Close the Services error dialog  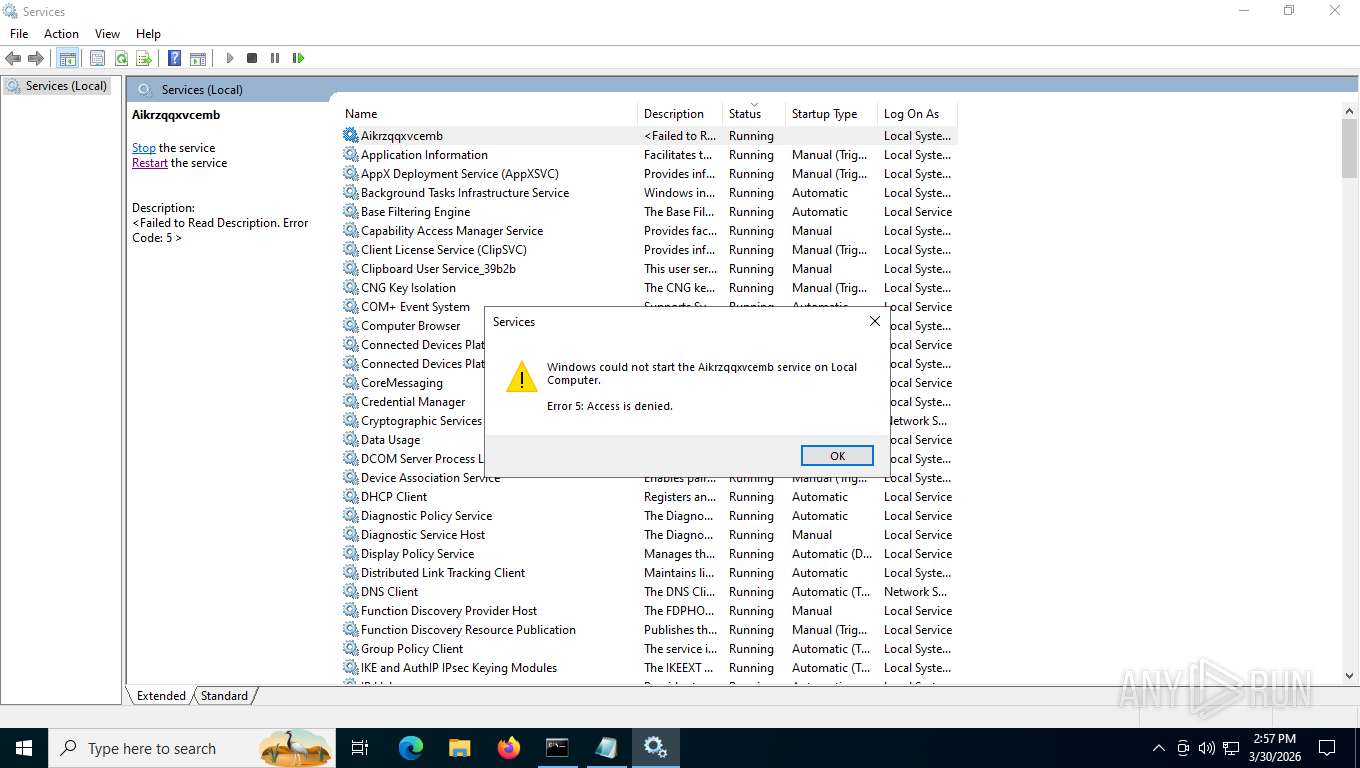[x=874, y=322]
